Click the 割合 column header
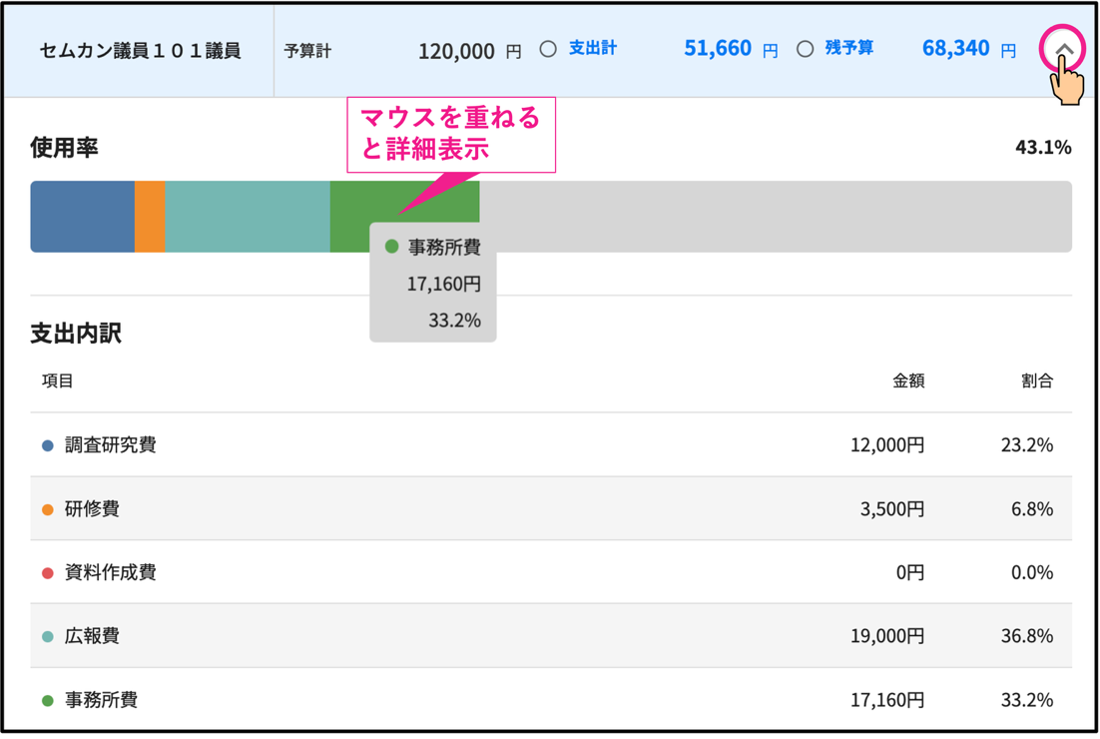The image size is (1100, 739). click(x=1037, y=381)
